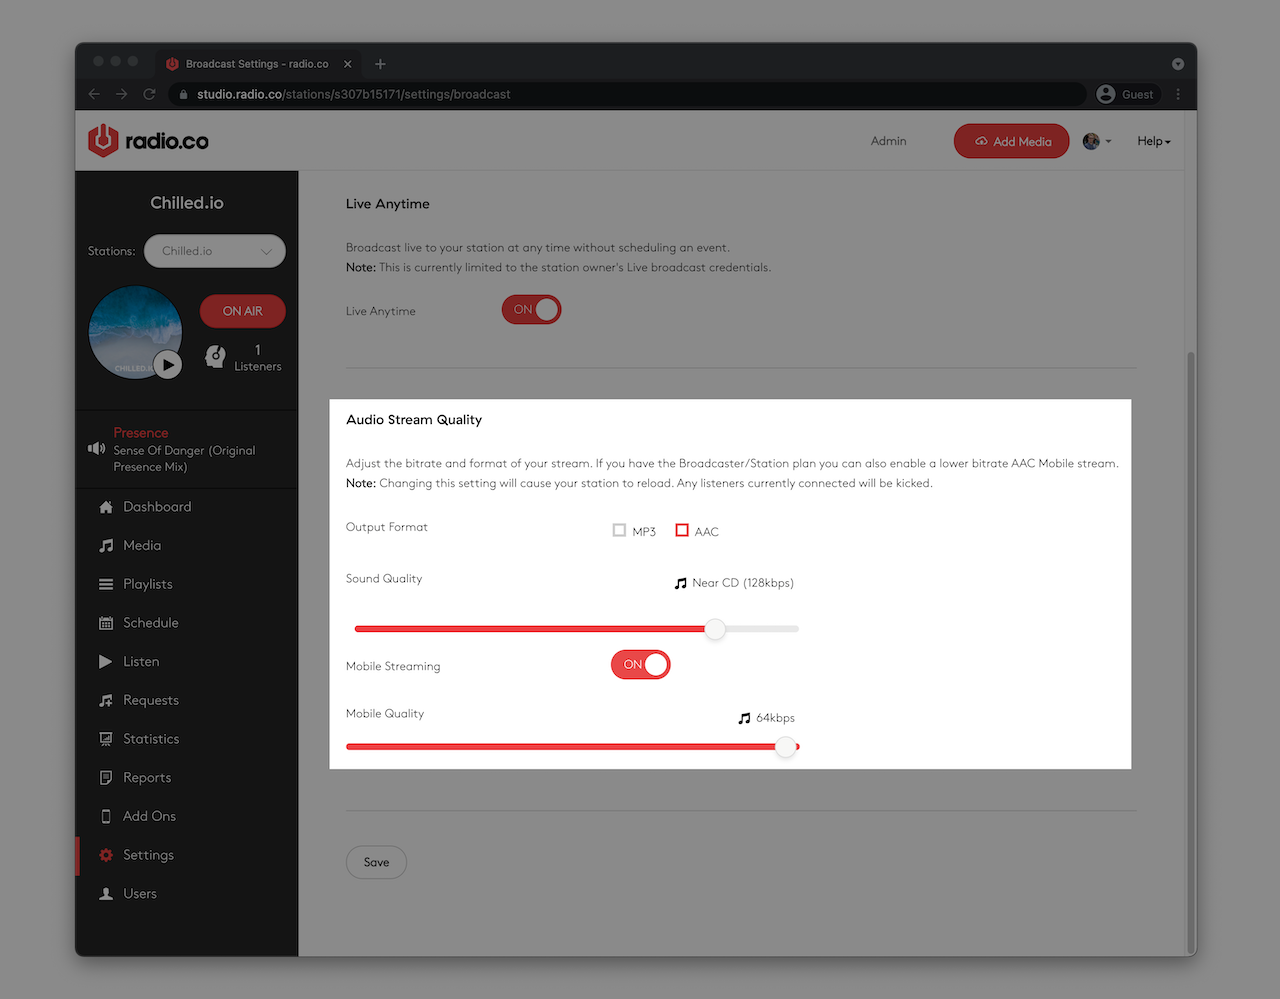The image size is (1280, 999).
Task: Click the Users person icon
Action: coord(106,894)
